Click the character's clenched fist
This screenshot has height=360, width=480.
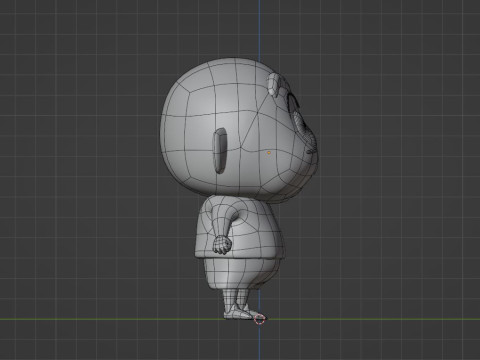[222, 245]
